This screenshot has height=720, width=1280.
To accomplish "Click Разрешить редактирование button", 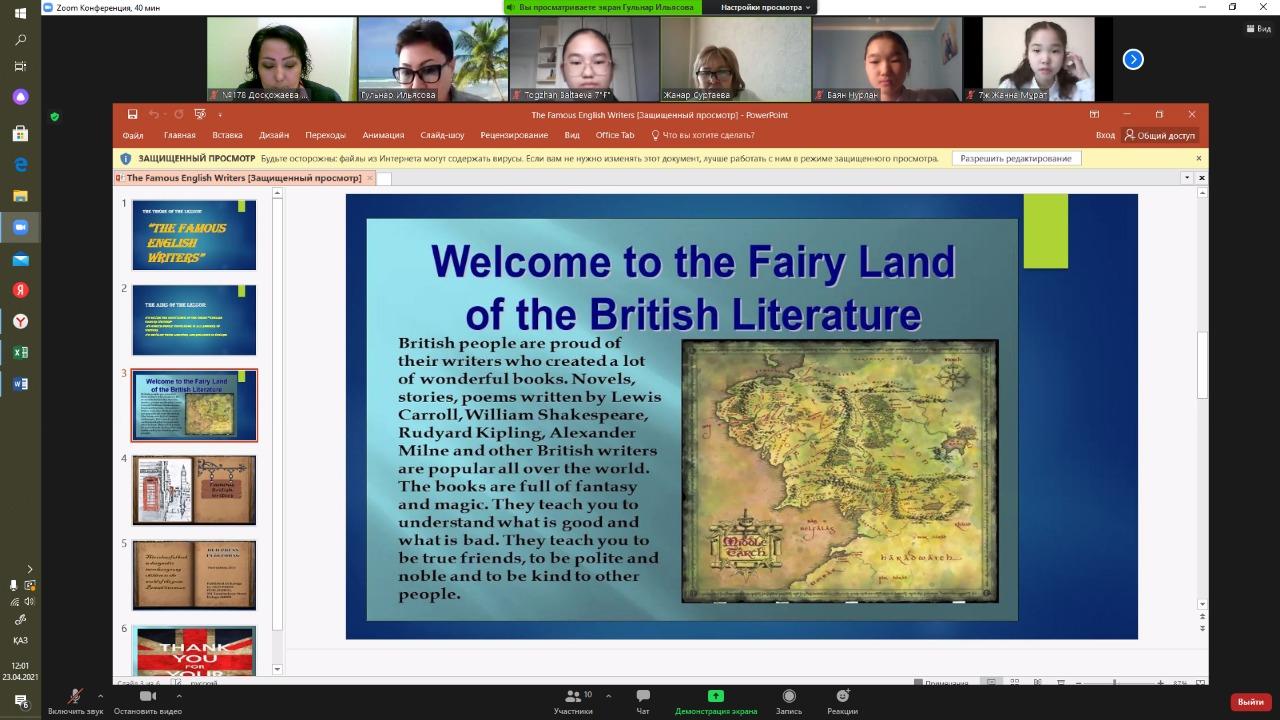I will pos(1015,158).
